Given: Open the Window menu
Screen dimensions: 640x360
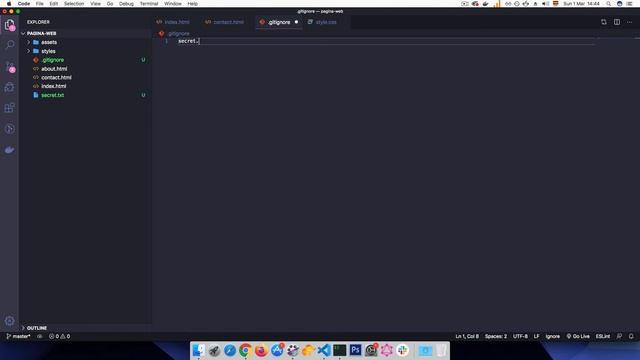Looking at the screenshot, I should pos(173,4).
